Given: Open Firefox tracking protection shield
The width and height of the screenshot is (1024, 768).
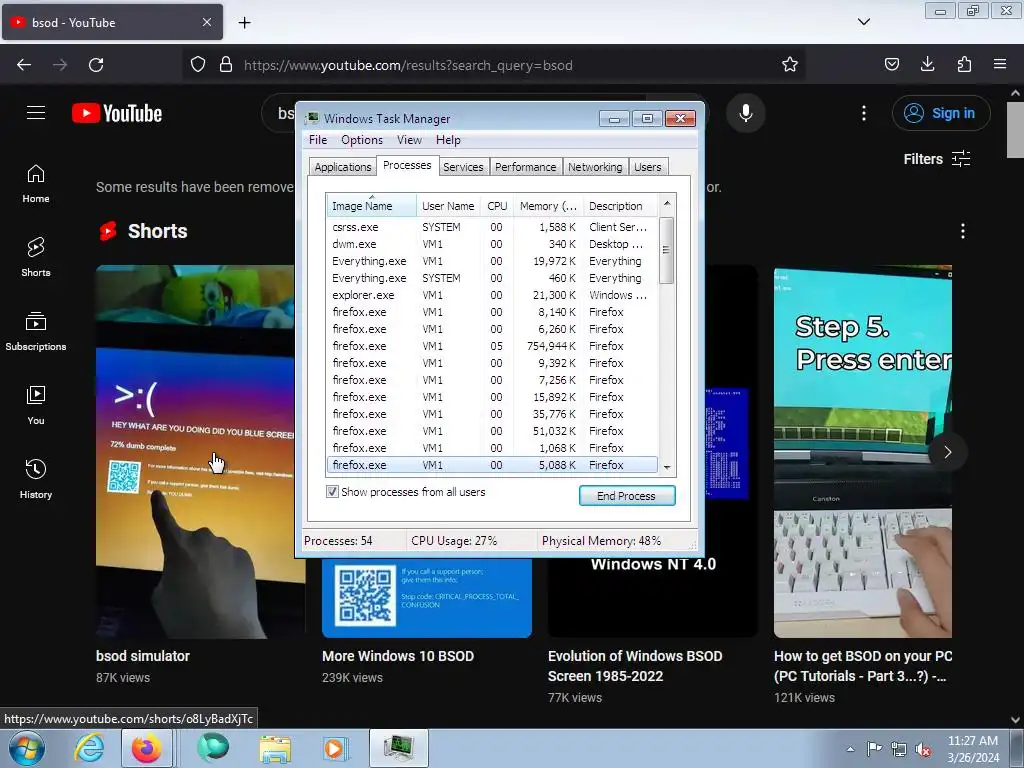Looking at the screenshot, I should (198, 65).
